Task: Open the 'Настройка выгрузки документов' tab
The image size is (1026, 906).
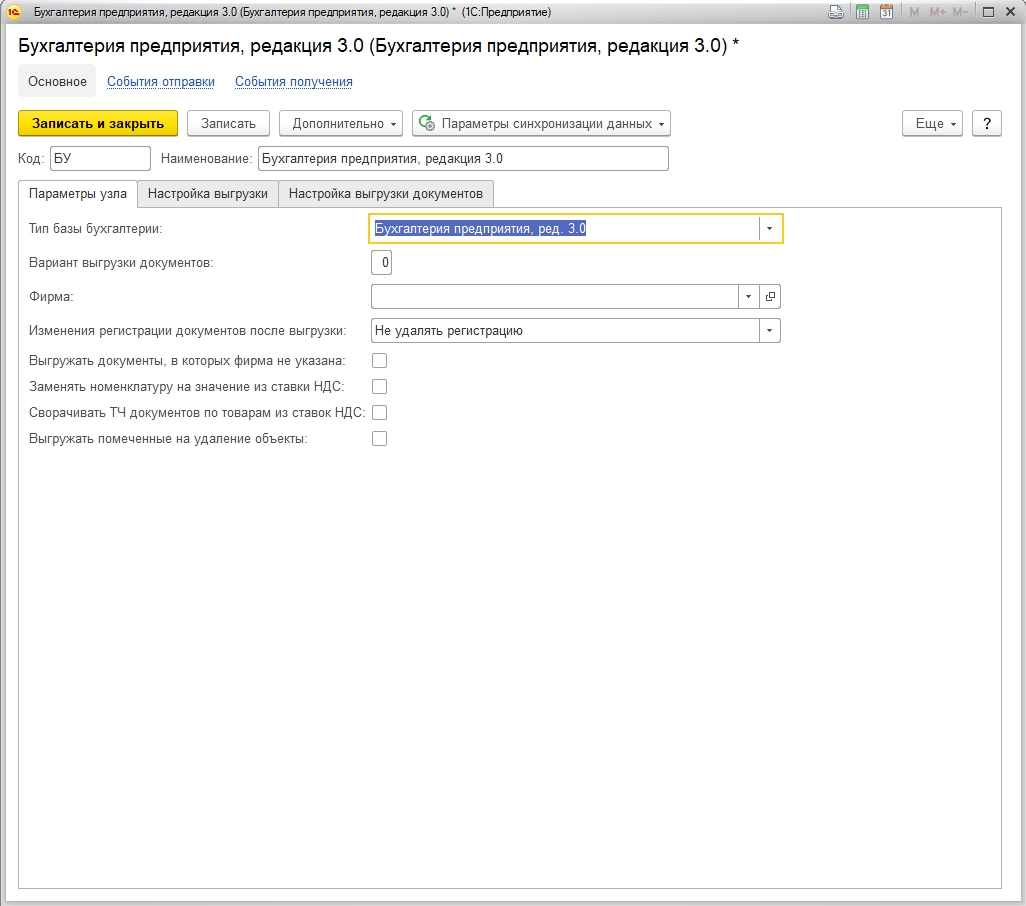Action: point(386,194)
